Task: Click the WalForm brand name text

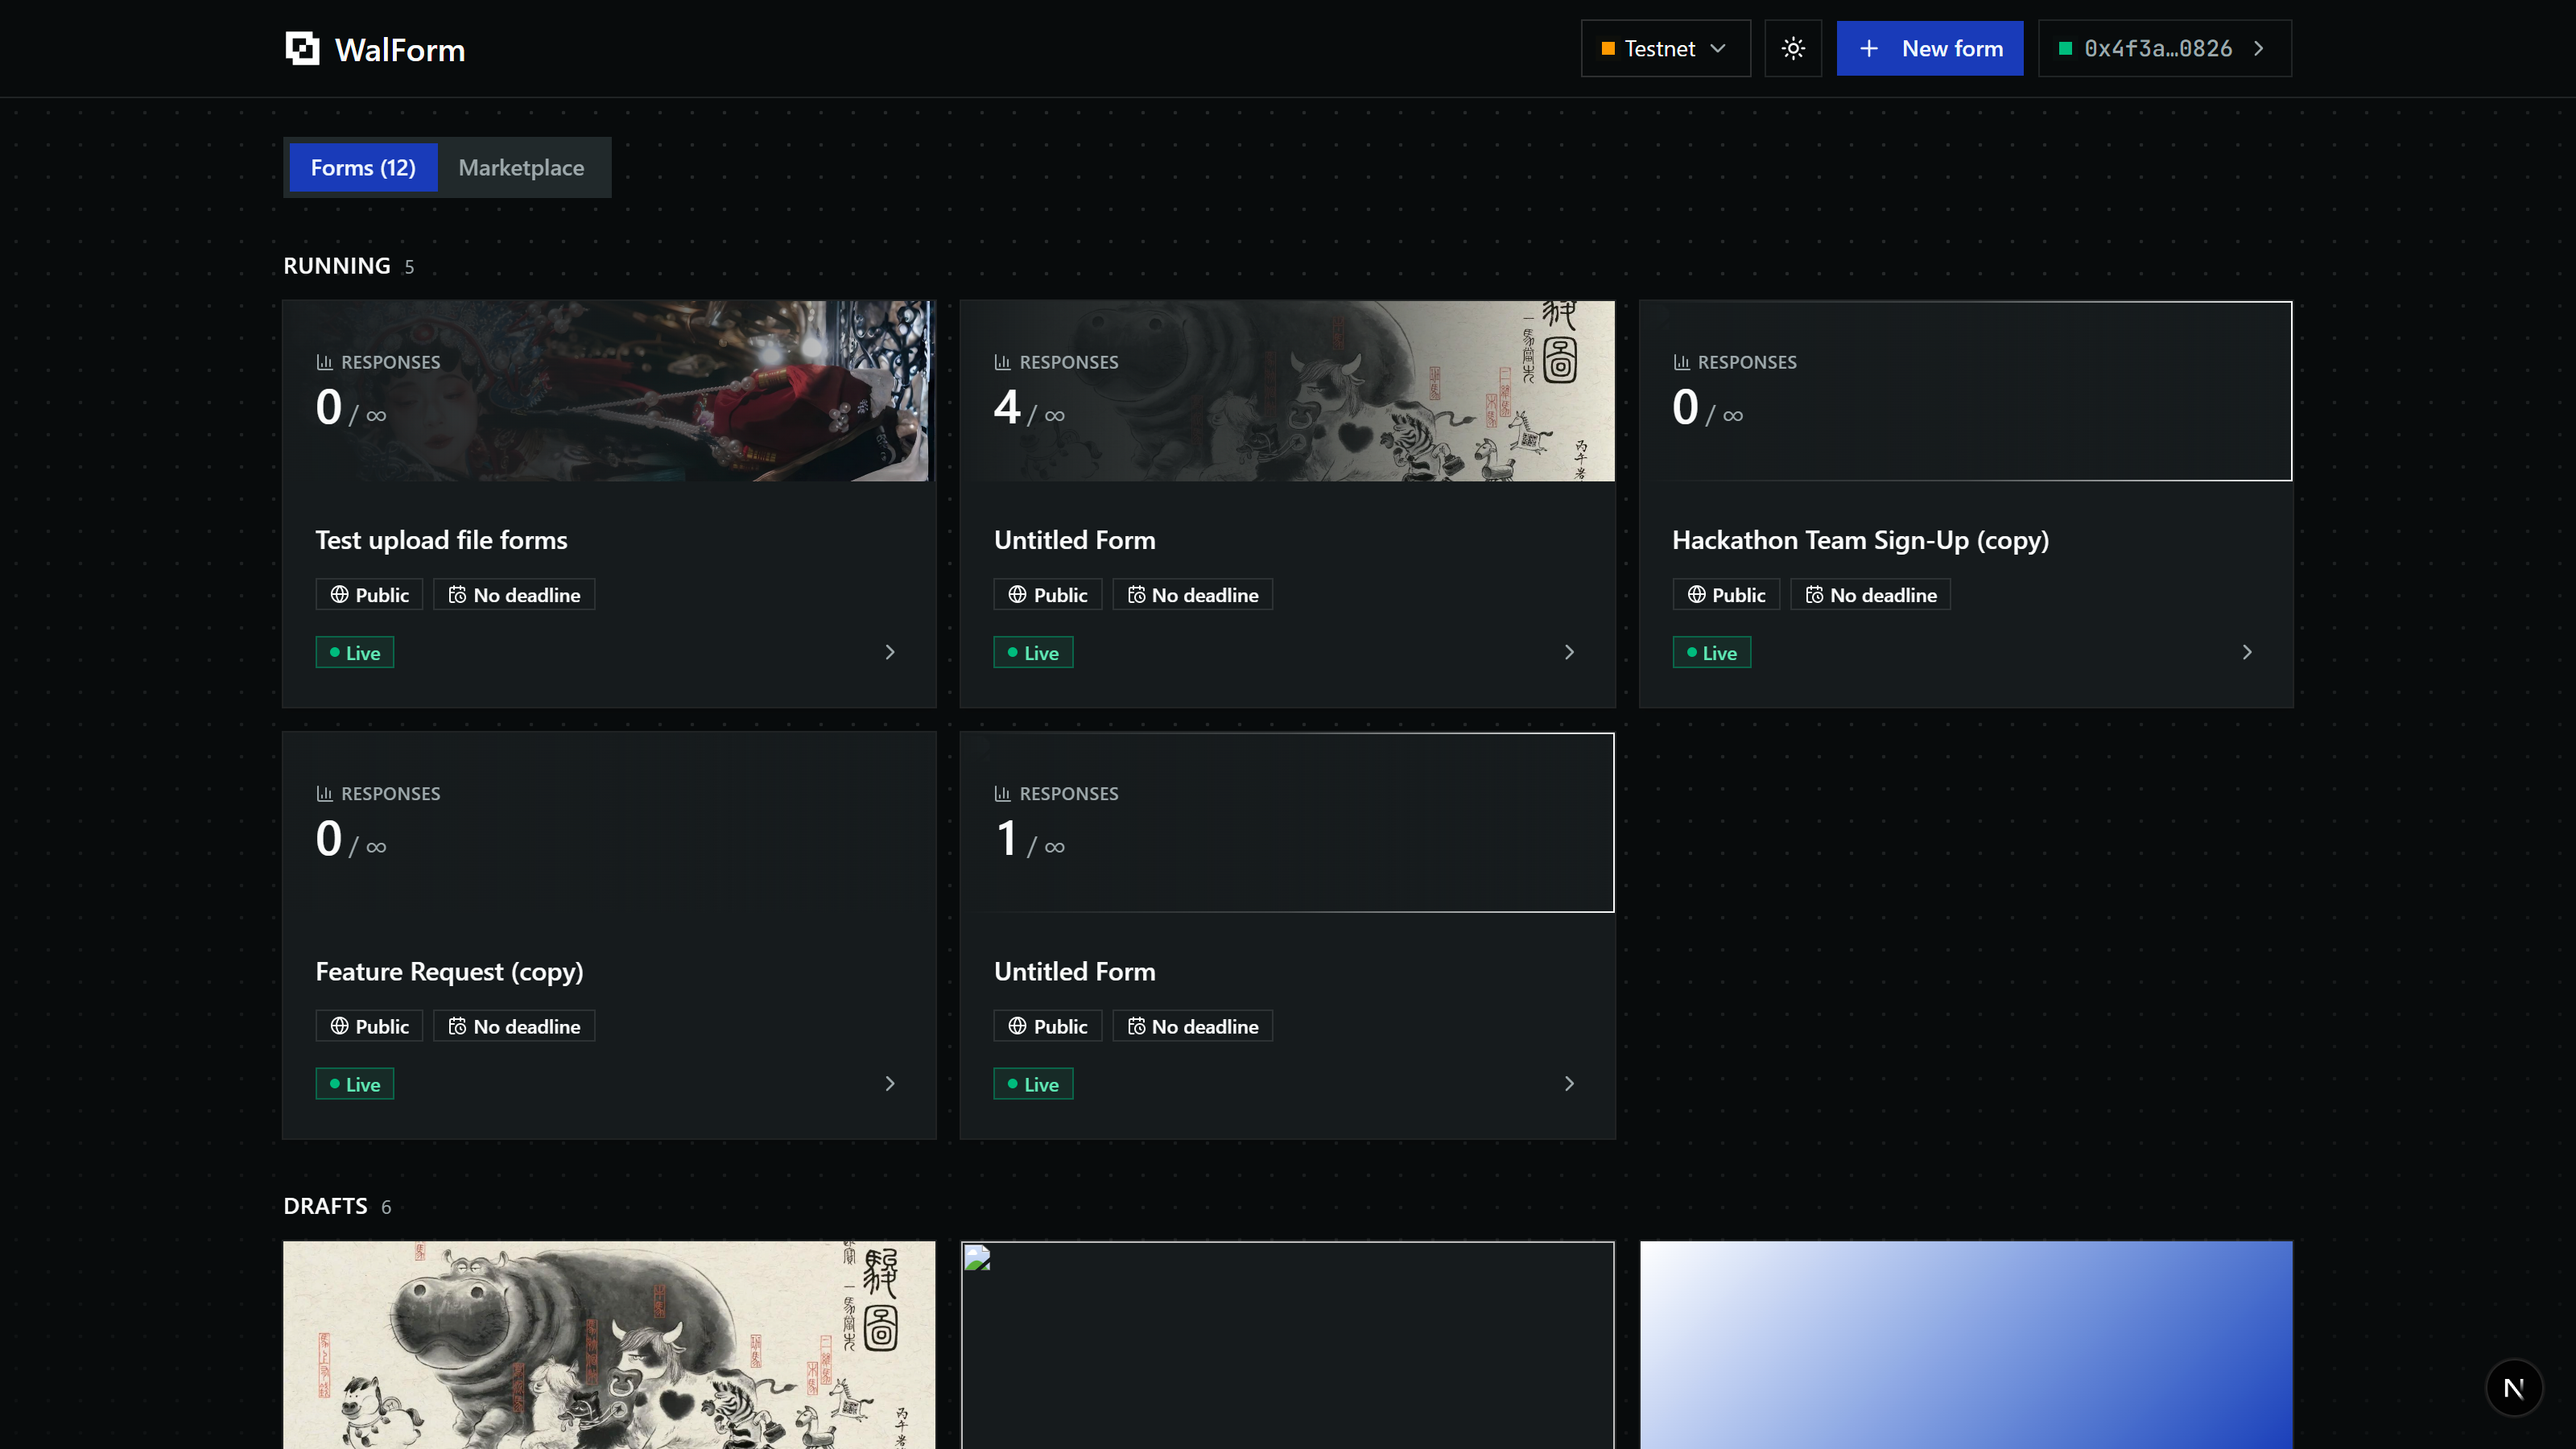Action: pos(400,49)
